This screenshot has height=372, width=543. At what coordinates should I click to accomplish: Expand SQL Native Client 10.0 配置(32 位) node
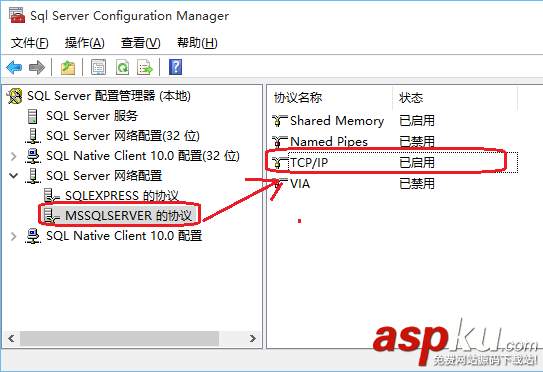pyautogui.click(x=14, y=156)
